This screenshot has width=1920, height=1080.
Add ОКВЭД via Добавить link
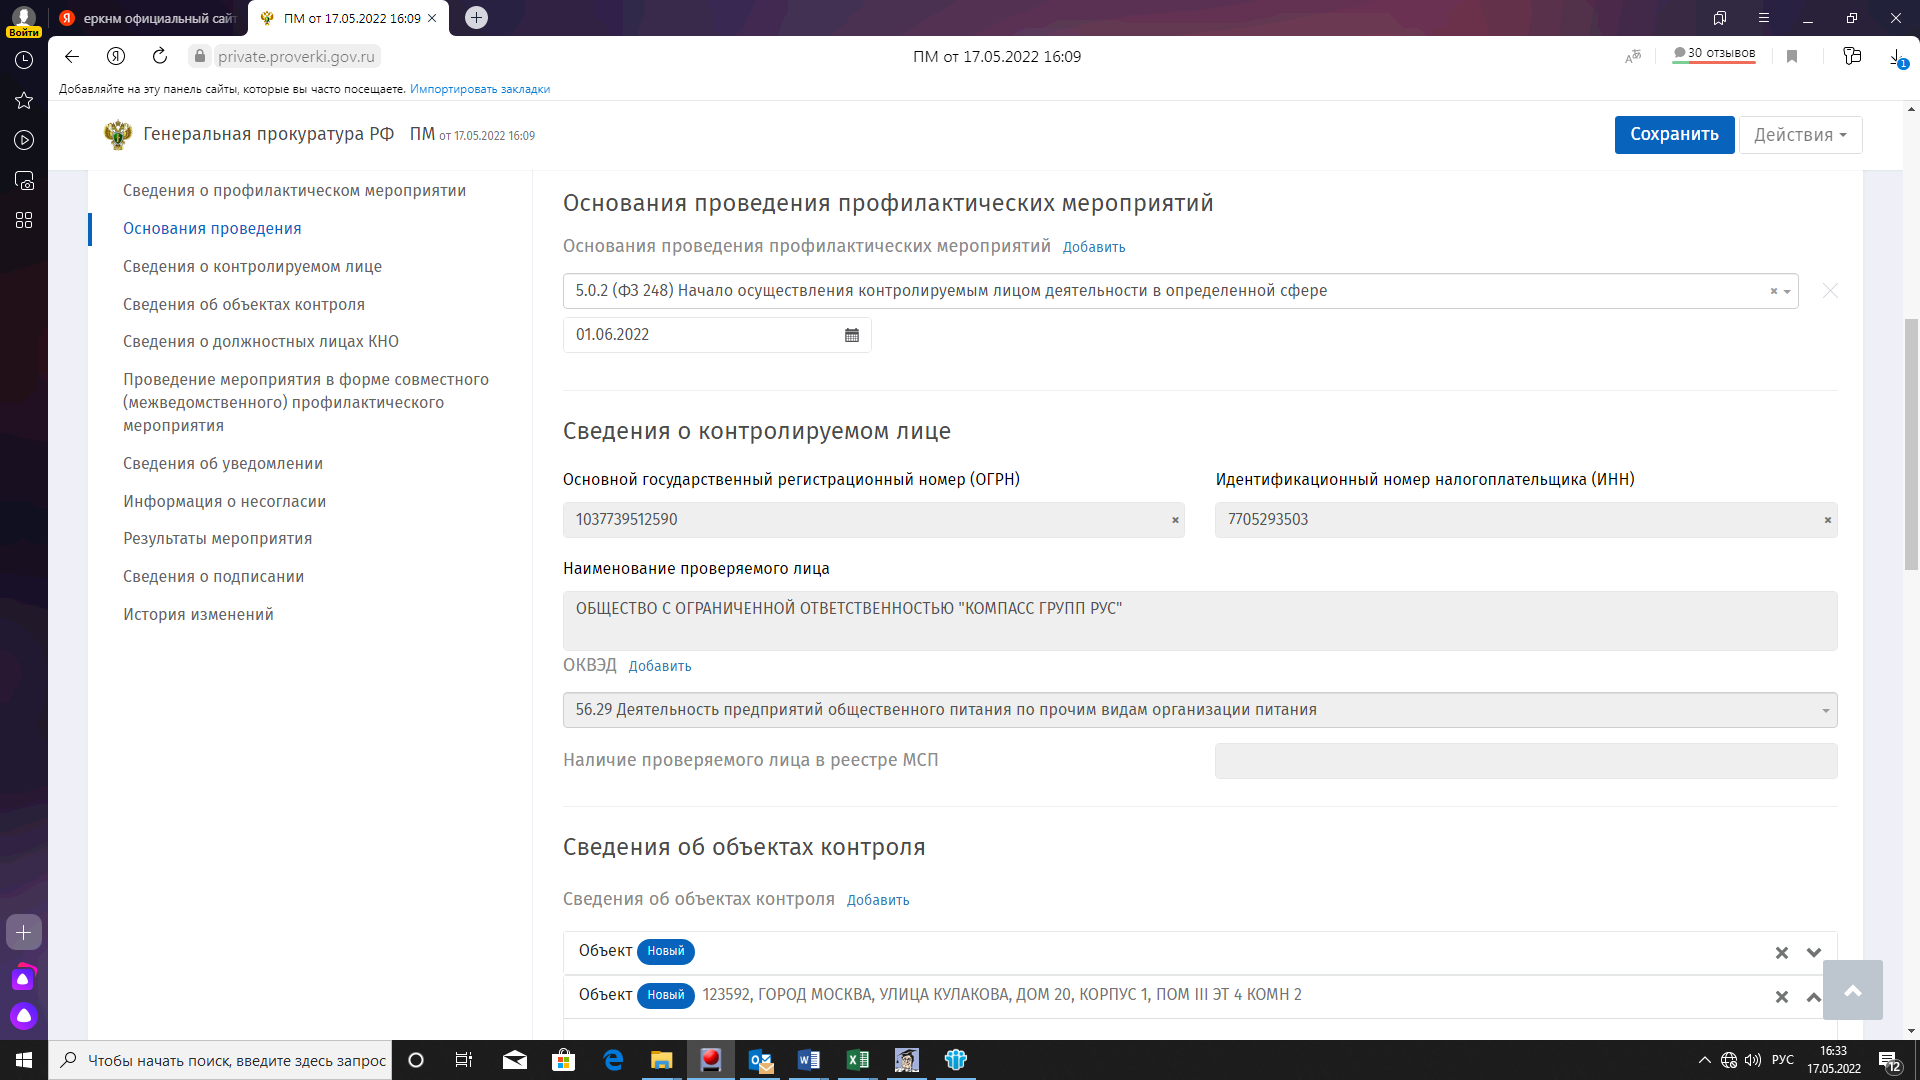[x=659, y=666]
